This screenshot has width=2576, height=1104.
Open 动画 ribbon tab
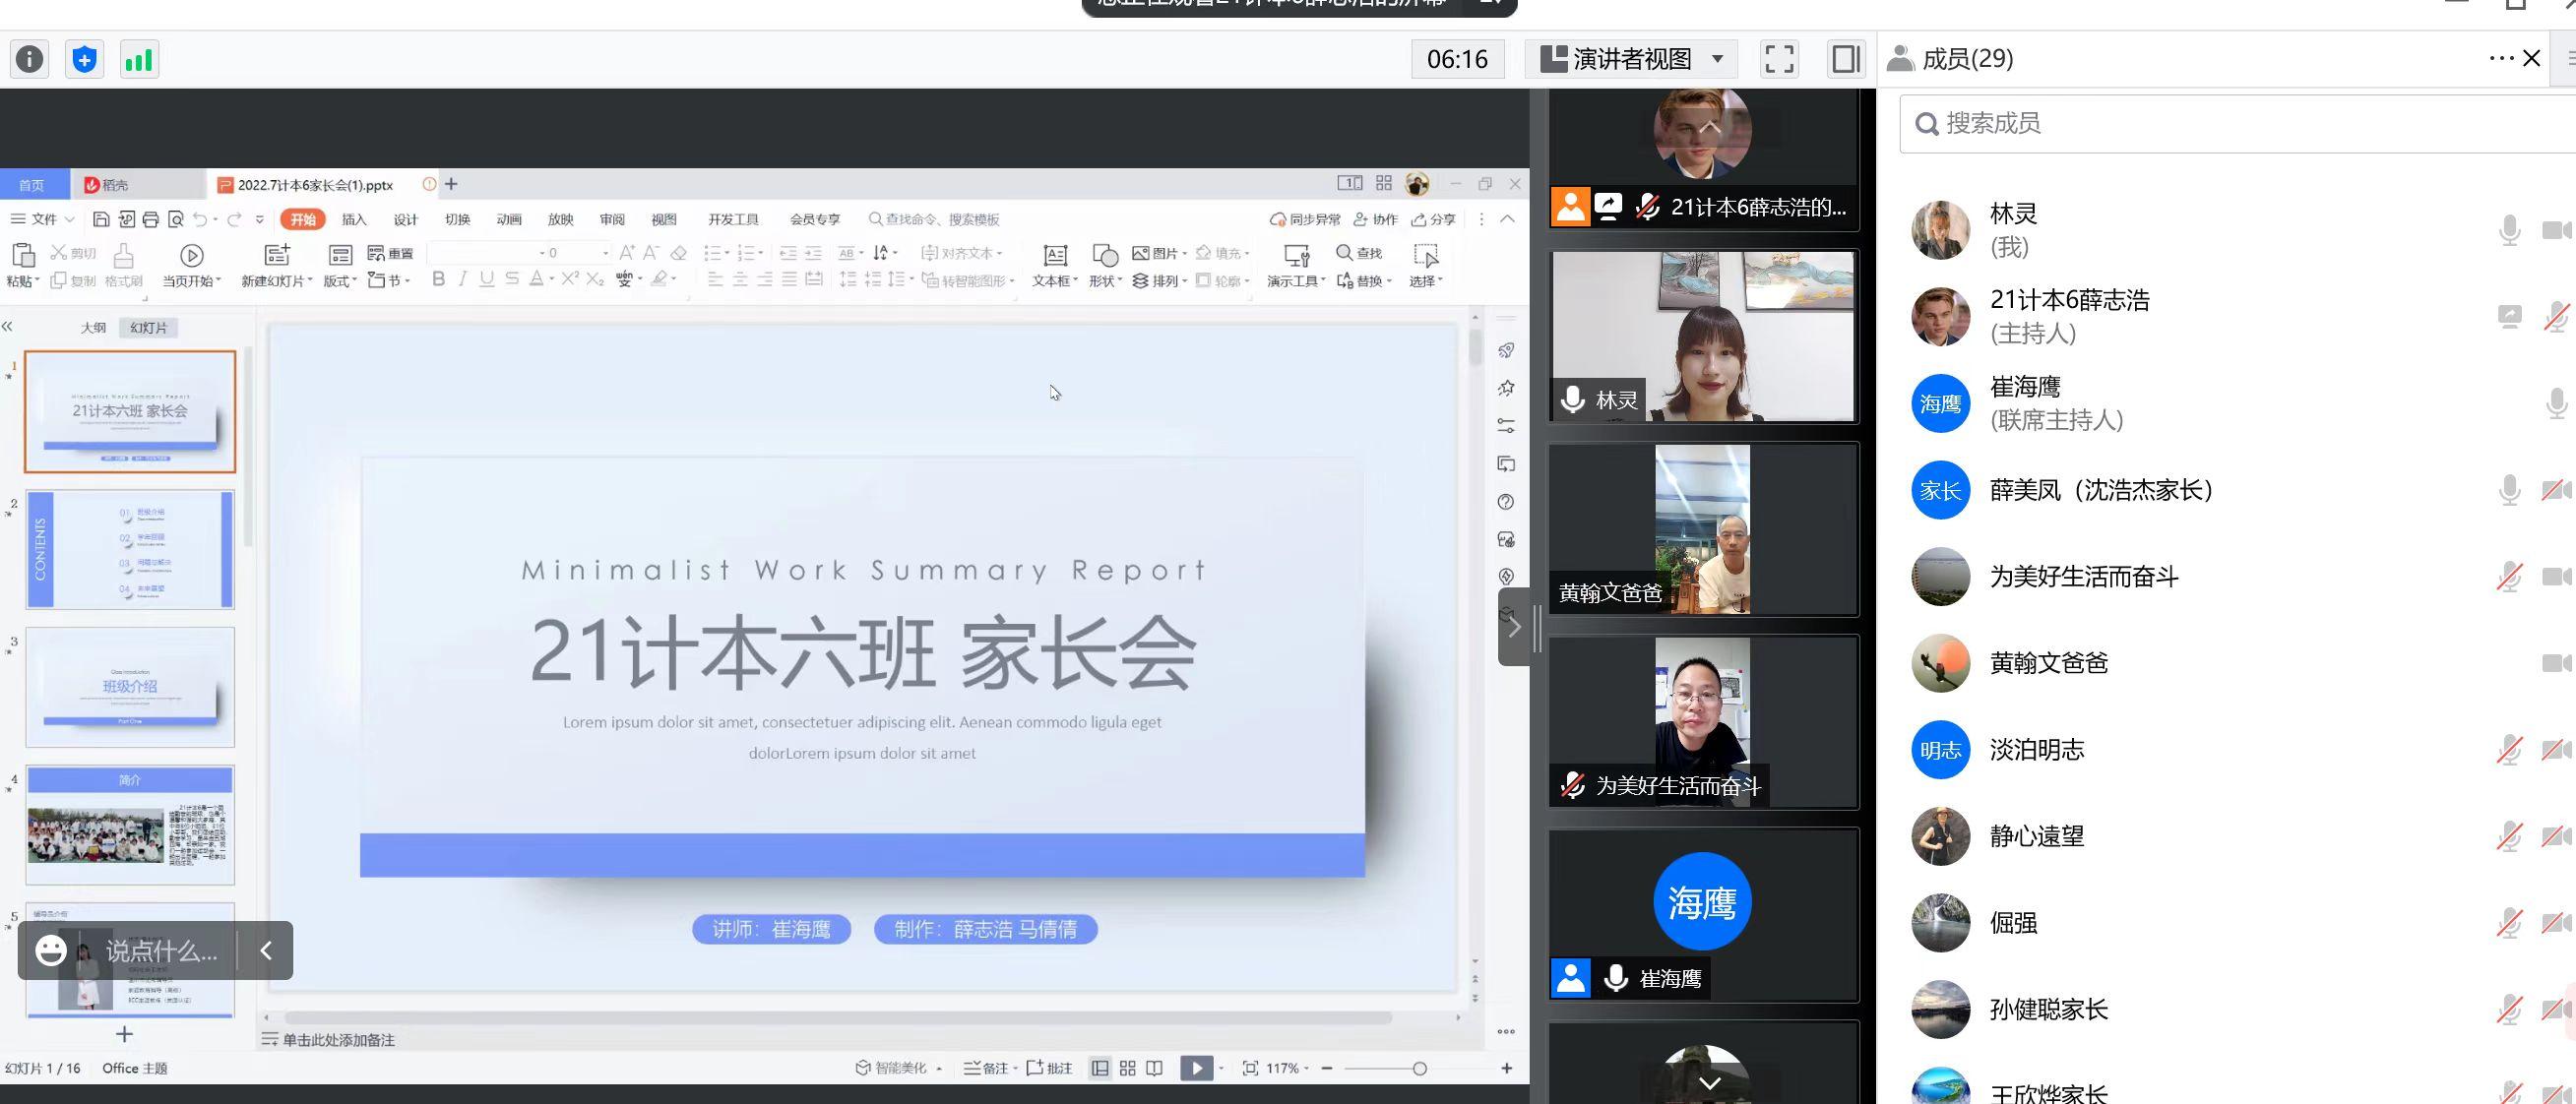coord(509,219)
